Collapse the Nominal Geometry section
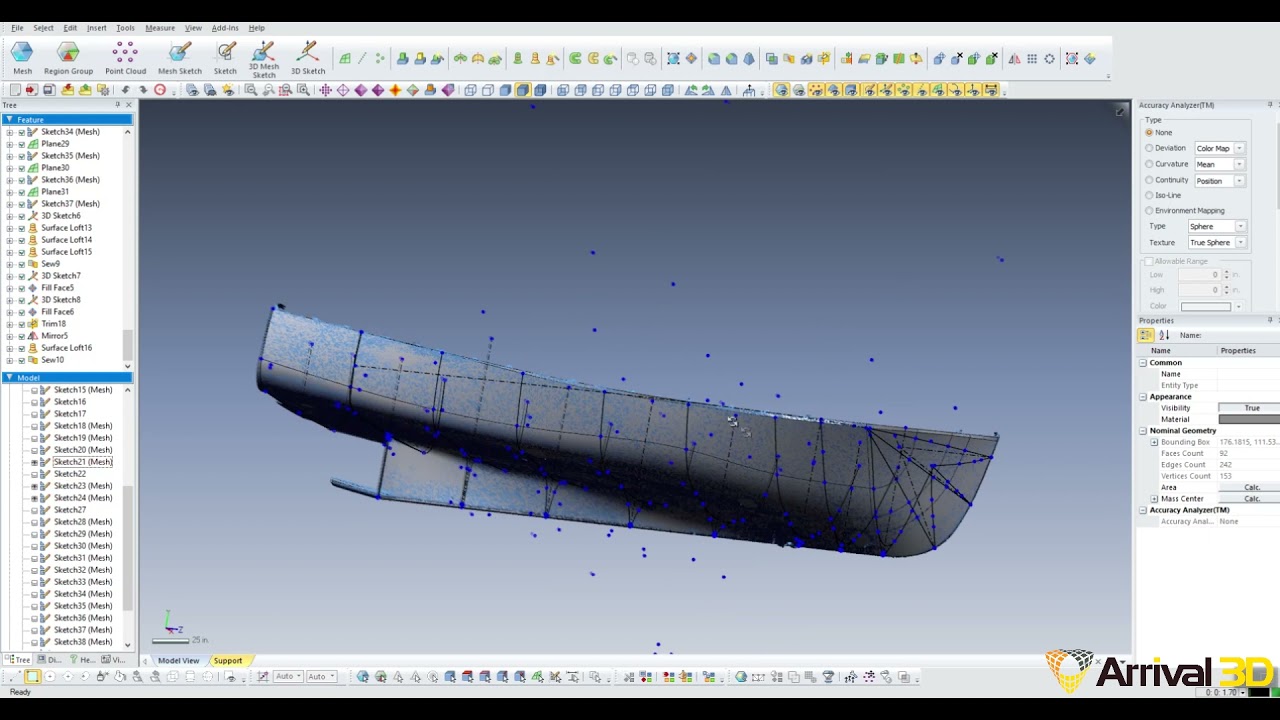This screenshot has width=1280, height=720. click(x=1143, y=430)
